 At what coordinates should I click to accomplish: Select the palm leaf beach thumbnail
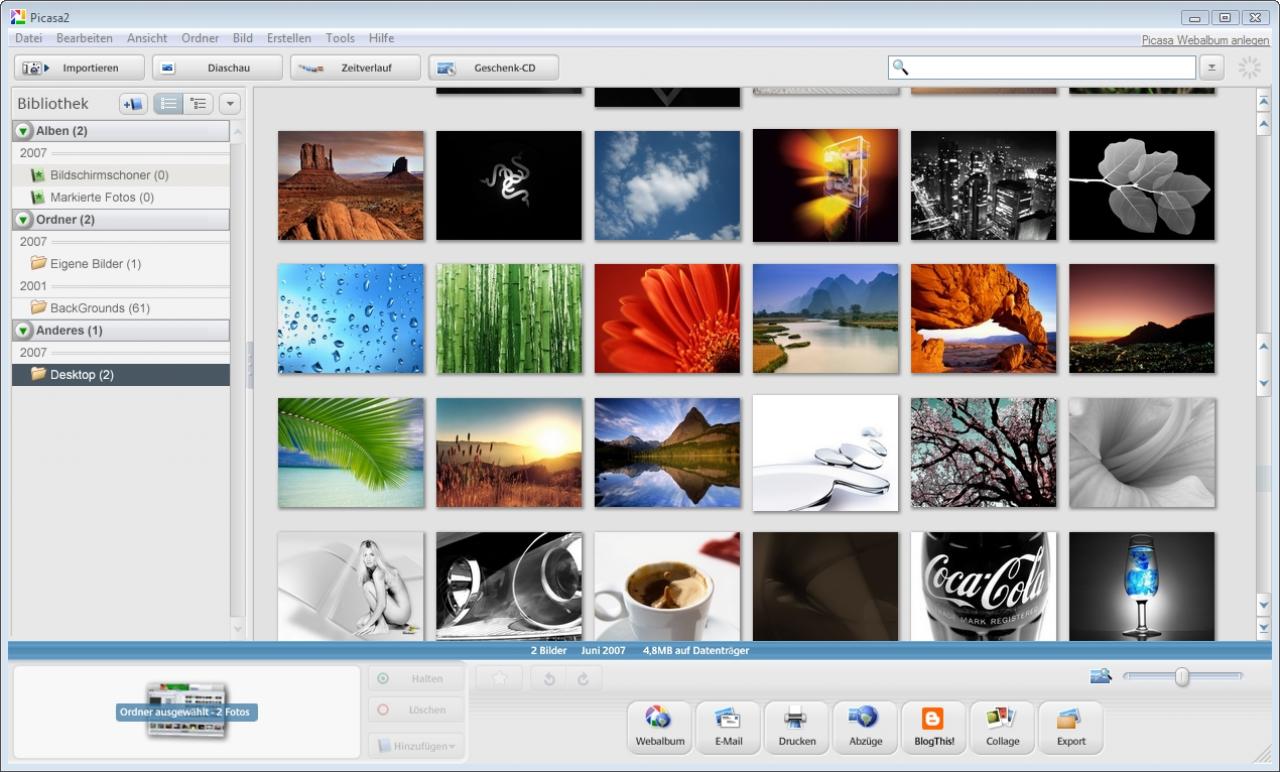click(351, 453)
